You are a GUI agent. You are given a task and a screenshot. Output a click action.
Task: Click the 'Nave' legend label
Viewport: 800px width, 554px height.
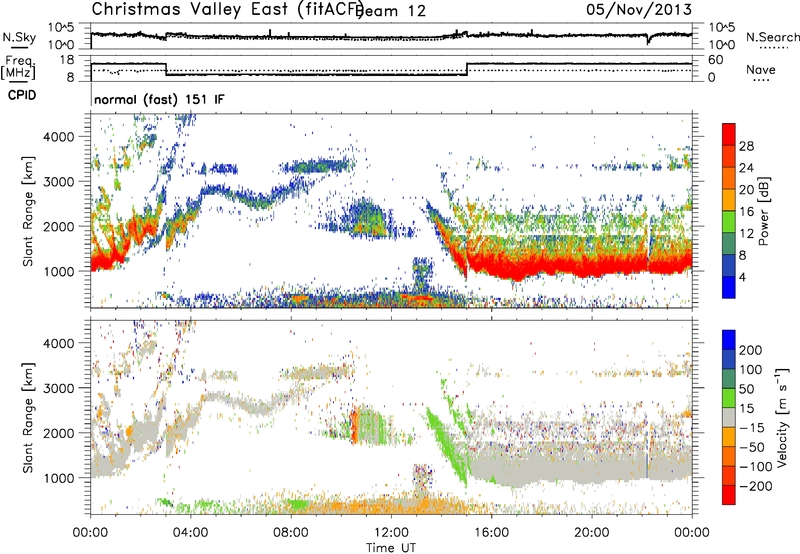761,69
